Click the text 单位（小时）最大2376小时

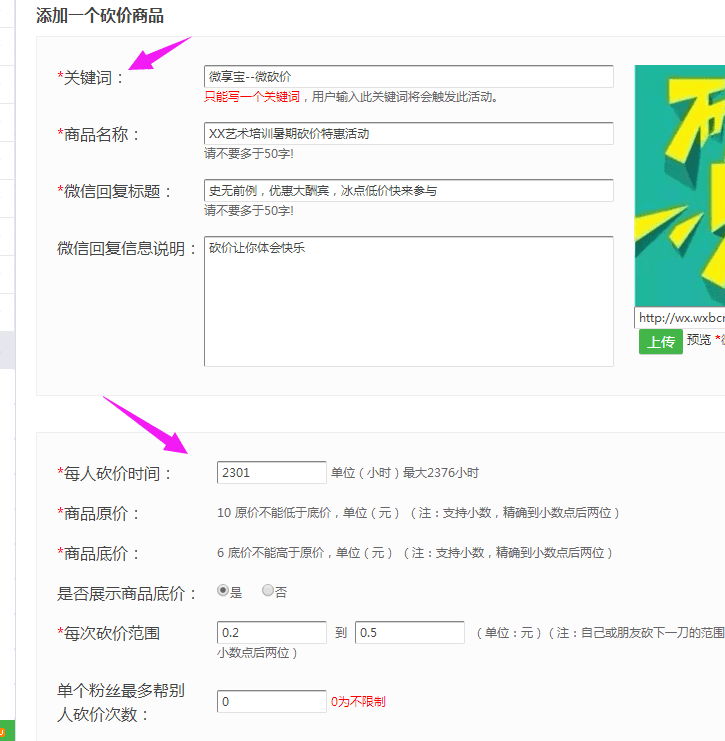coord(405,473)
